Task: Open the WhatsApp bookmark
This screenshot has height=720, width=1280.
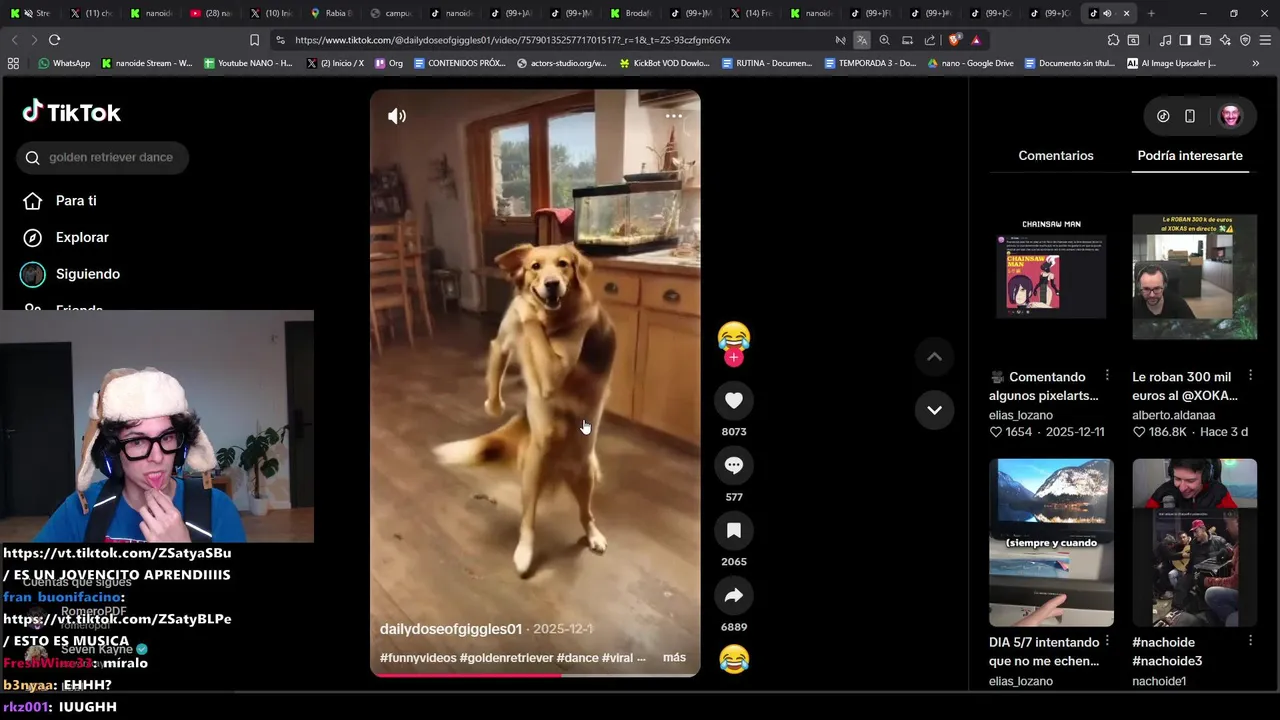Action: tap(63, 63)
